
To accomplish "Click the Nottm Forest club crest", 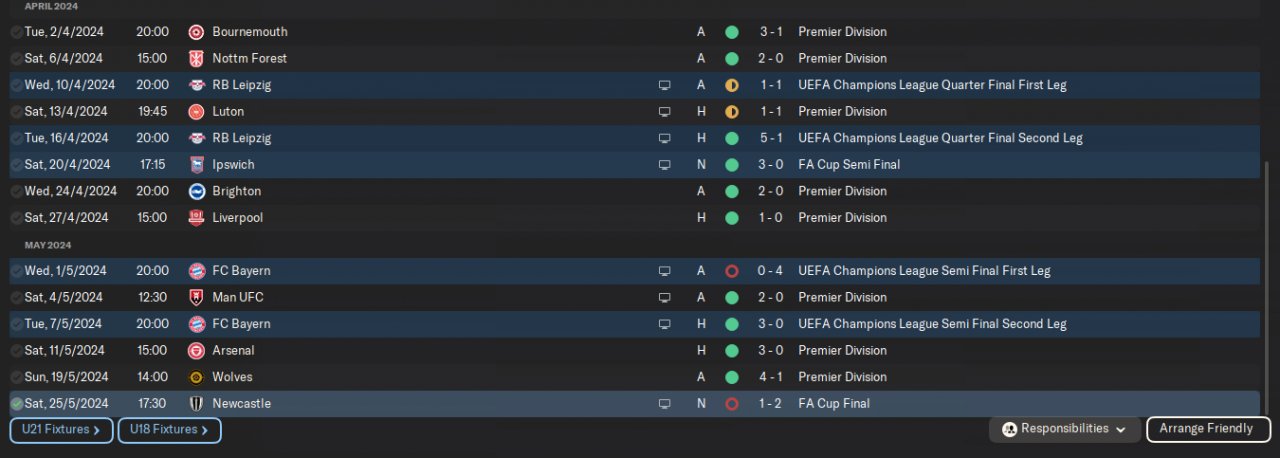I will pyautogui.click(x=197, y=58).
